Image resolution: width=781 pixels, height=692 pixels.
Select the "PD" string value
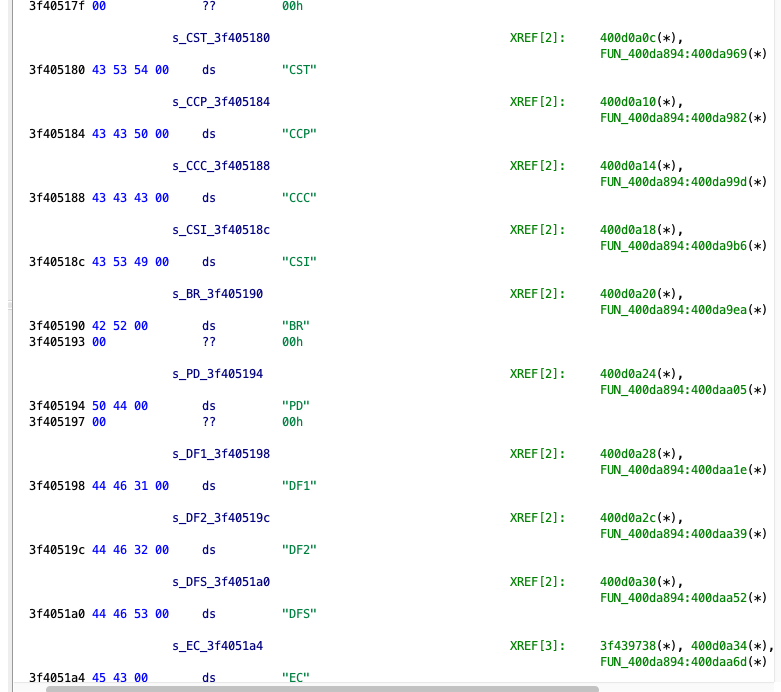tap(296, 406)
